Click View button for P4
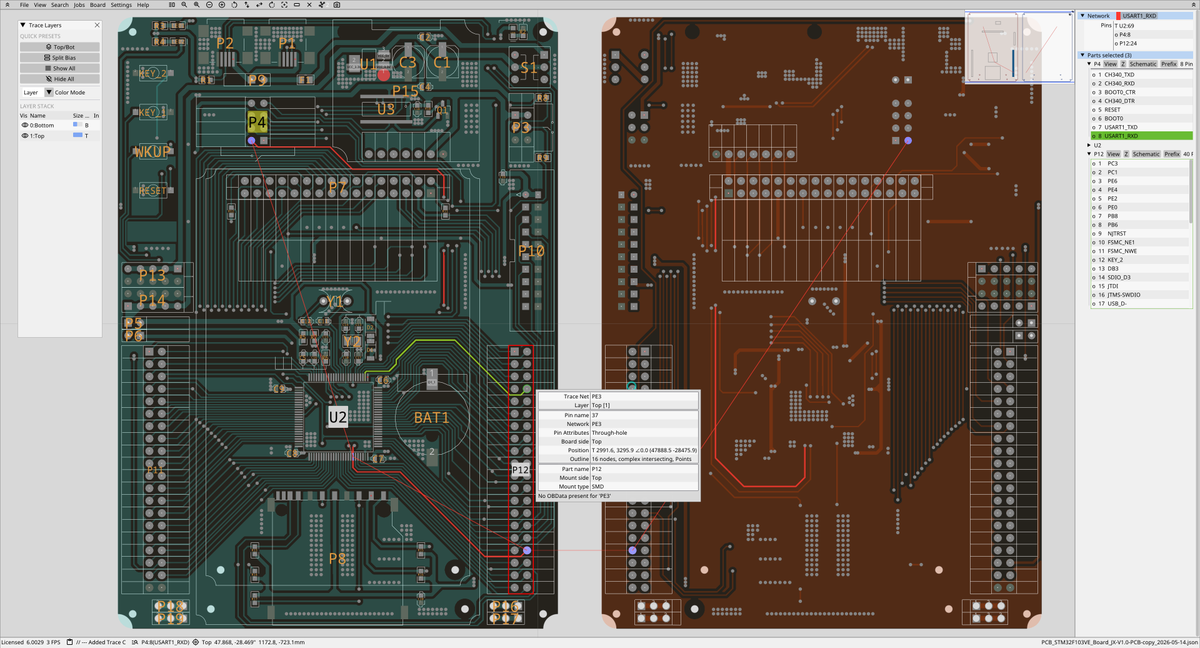Viewport: 1200px width, 648px height. (1110, 64)
